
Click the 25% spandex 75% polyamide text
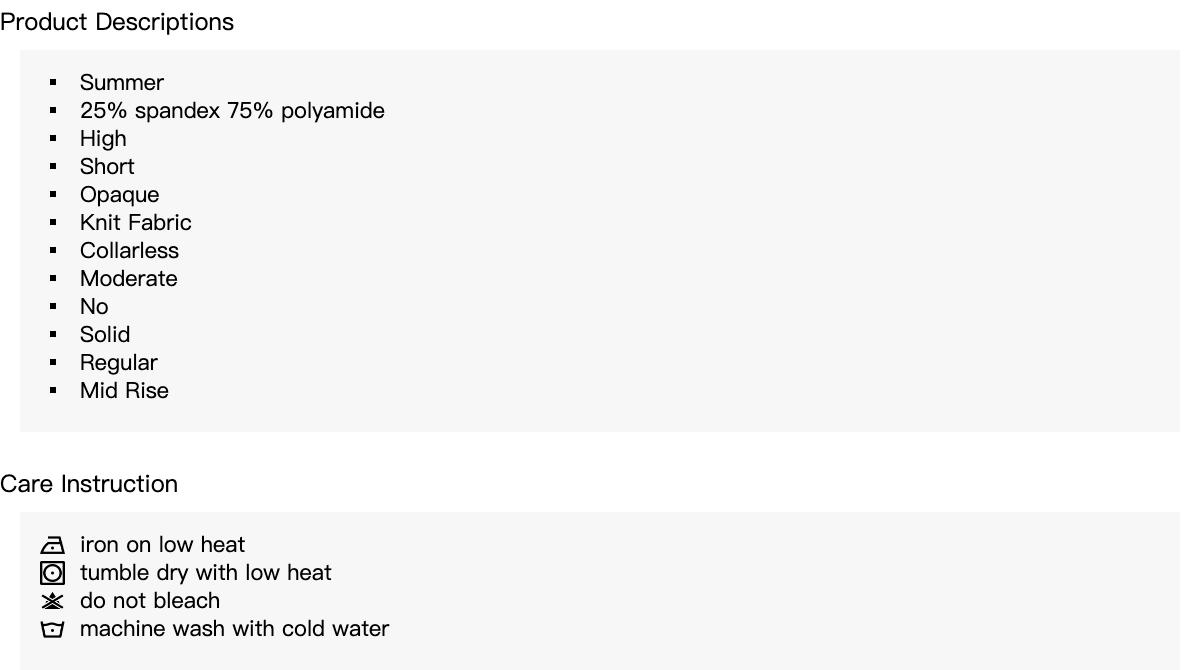(232, 111)
